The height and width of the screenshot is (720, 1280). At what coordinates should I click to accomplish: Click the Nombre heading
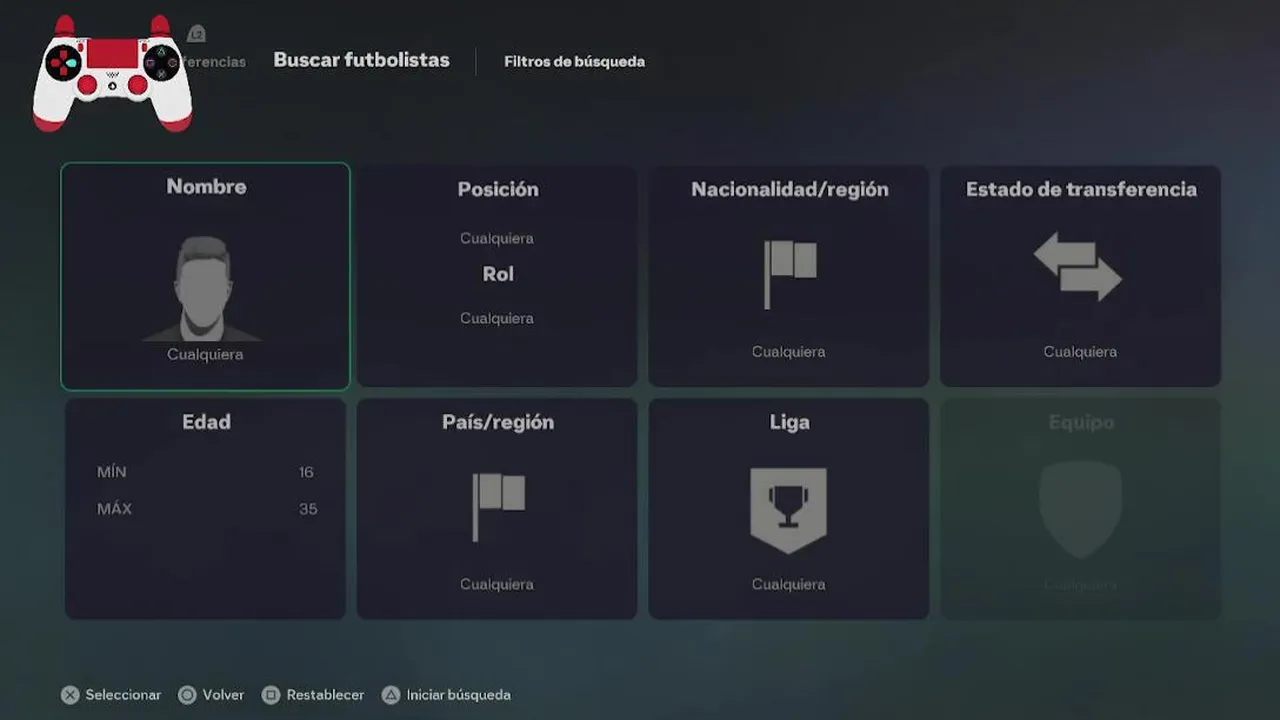tap(206, 186)
